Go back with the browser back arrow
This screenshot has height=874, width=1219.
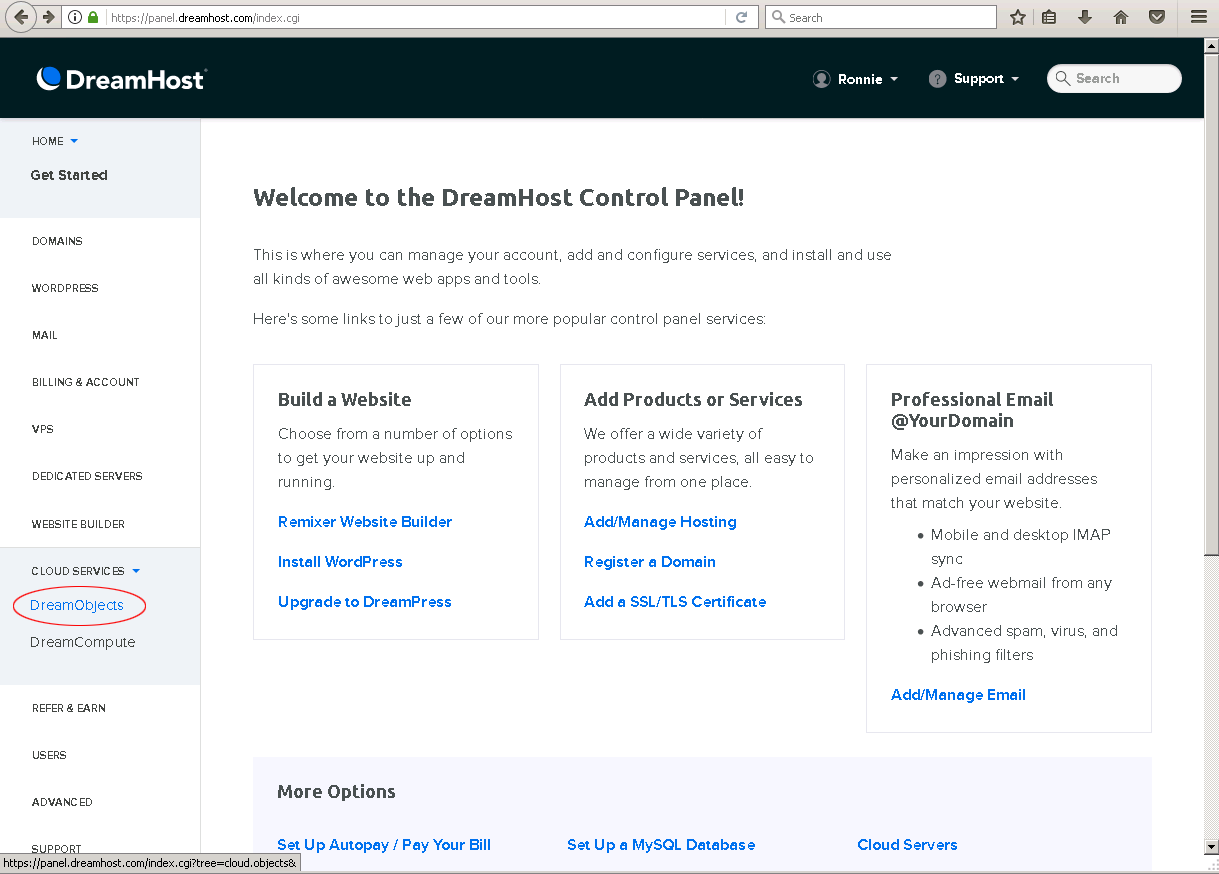click(x=21, y=17)
